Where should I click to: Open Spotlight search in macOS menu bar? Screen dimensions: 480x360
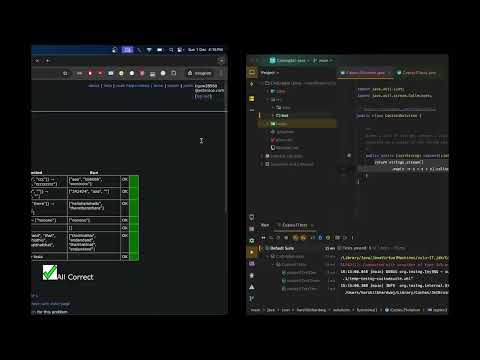click(x=171, y=50)
